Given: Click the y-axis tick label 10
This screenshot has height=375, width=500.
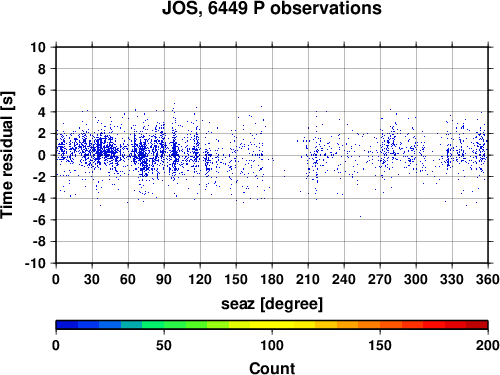Looking at the screenshot, I should pos(38,47).
